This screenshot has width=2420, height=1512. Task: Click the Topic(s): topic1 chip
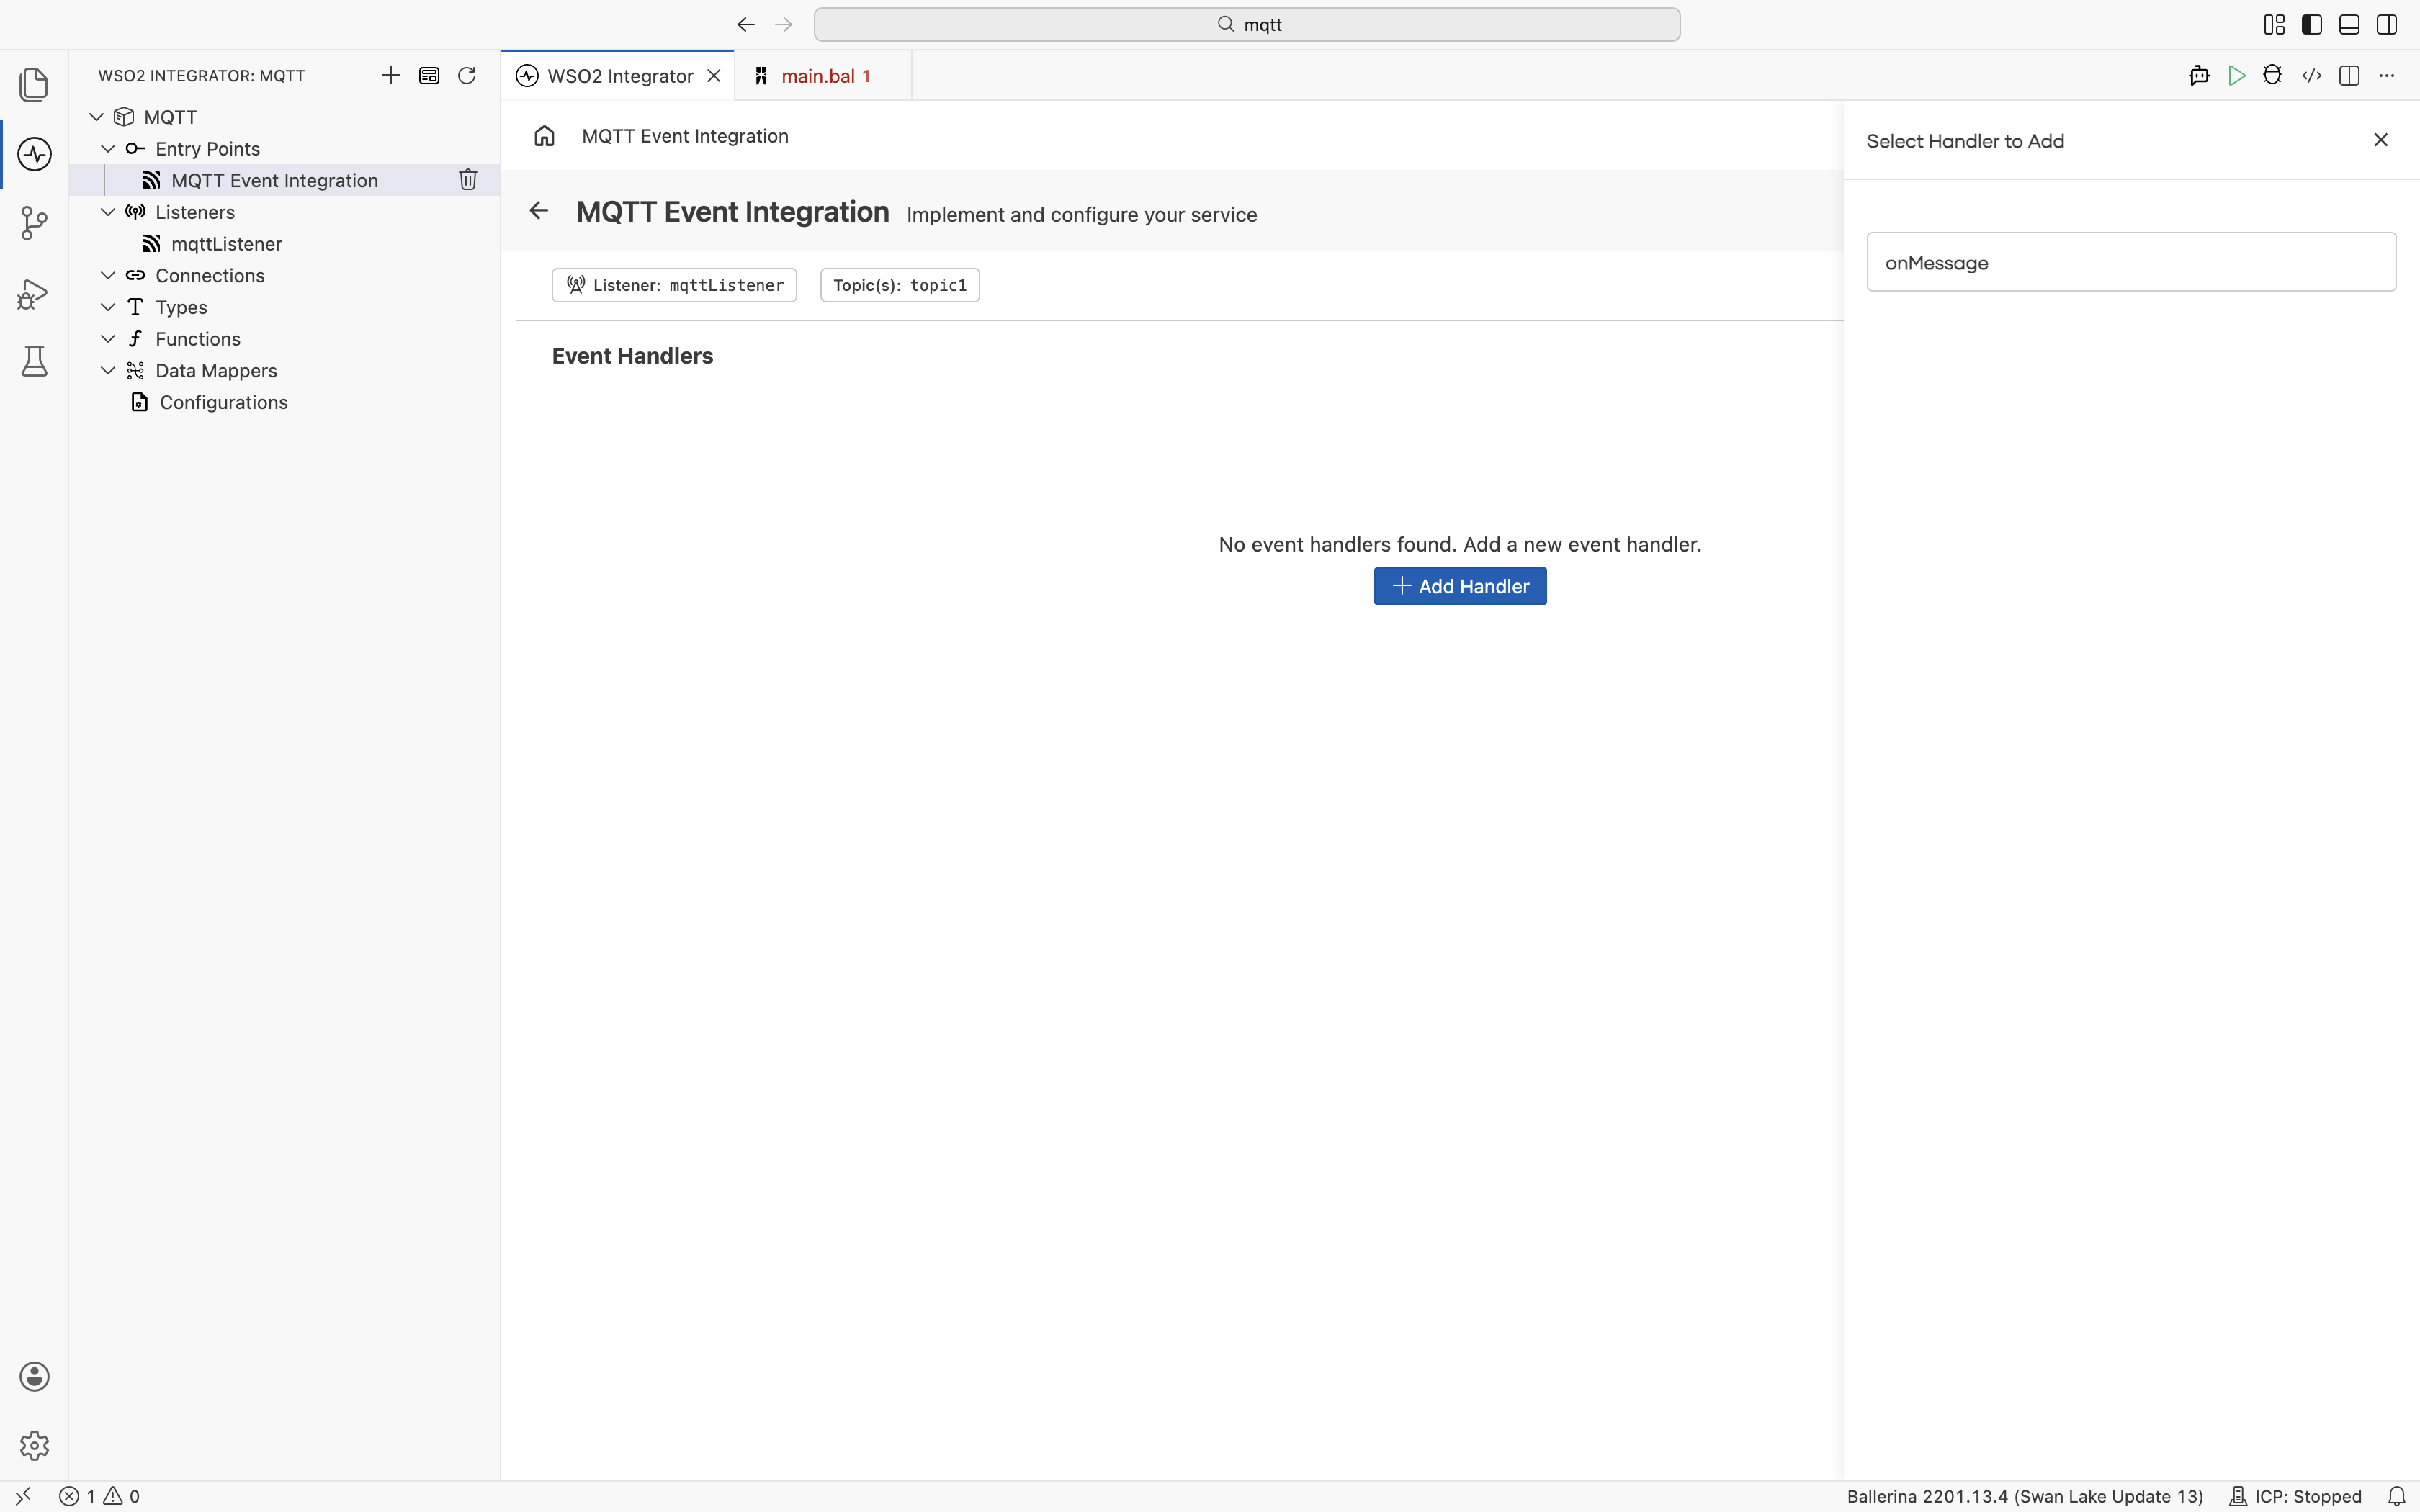900,285
